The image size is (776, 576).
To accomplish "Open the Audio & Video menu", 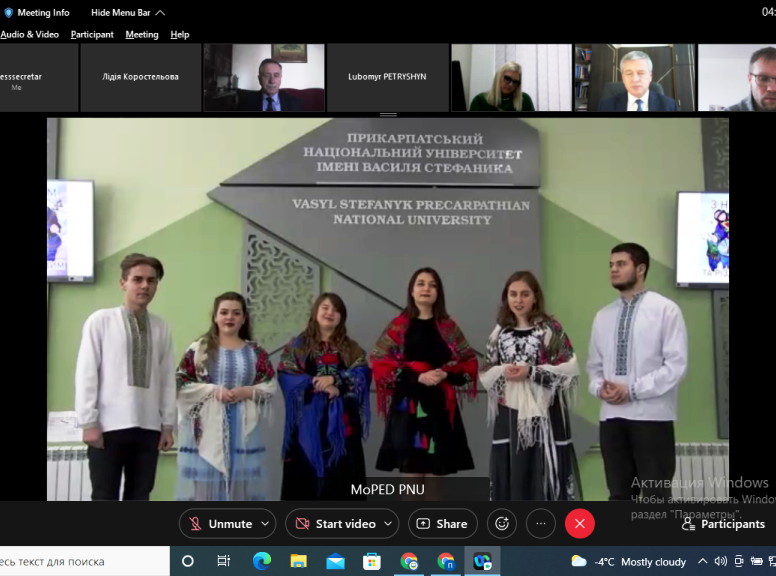I will [29, 34].
